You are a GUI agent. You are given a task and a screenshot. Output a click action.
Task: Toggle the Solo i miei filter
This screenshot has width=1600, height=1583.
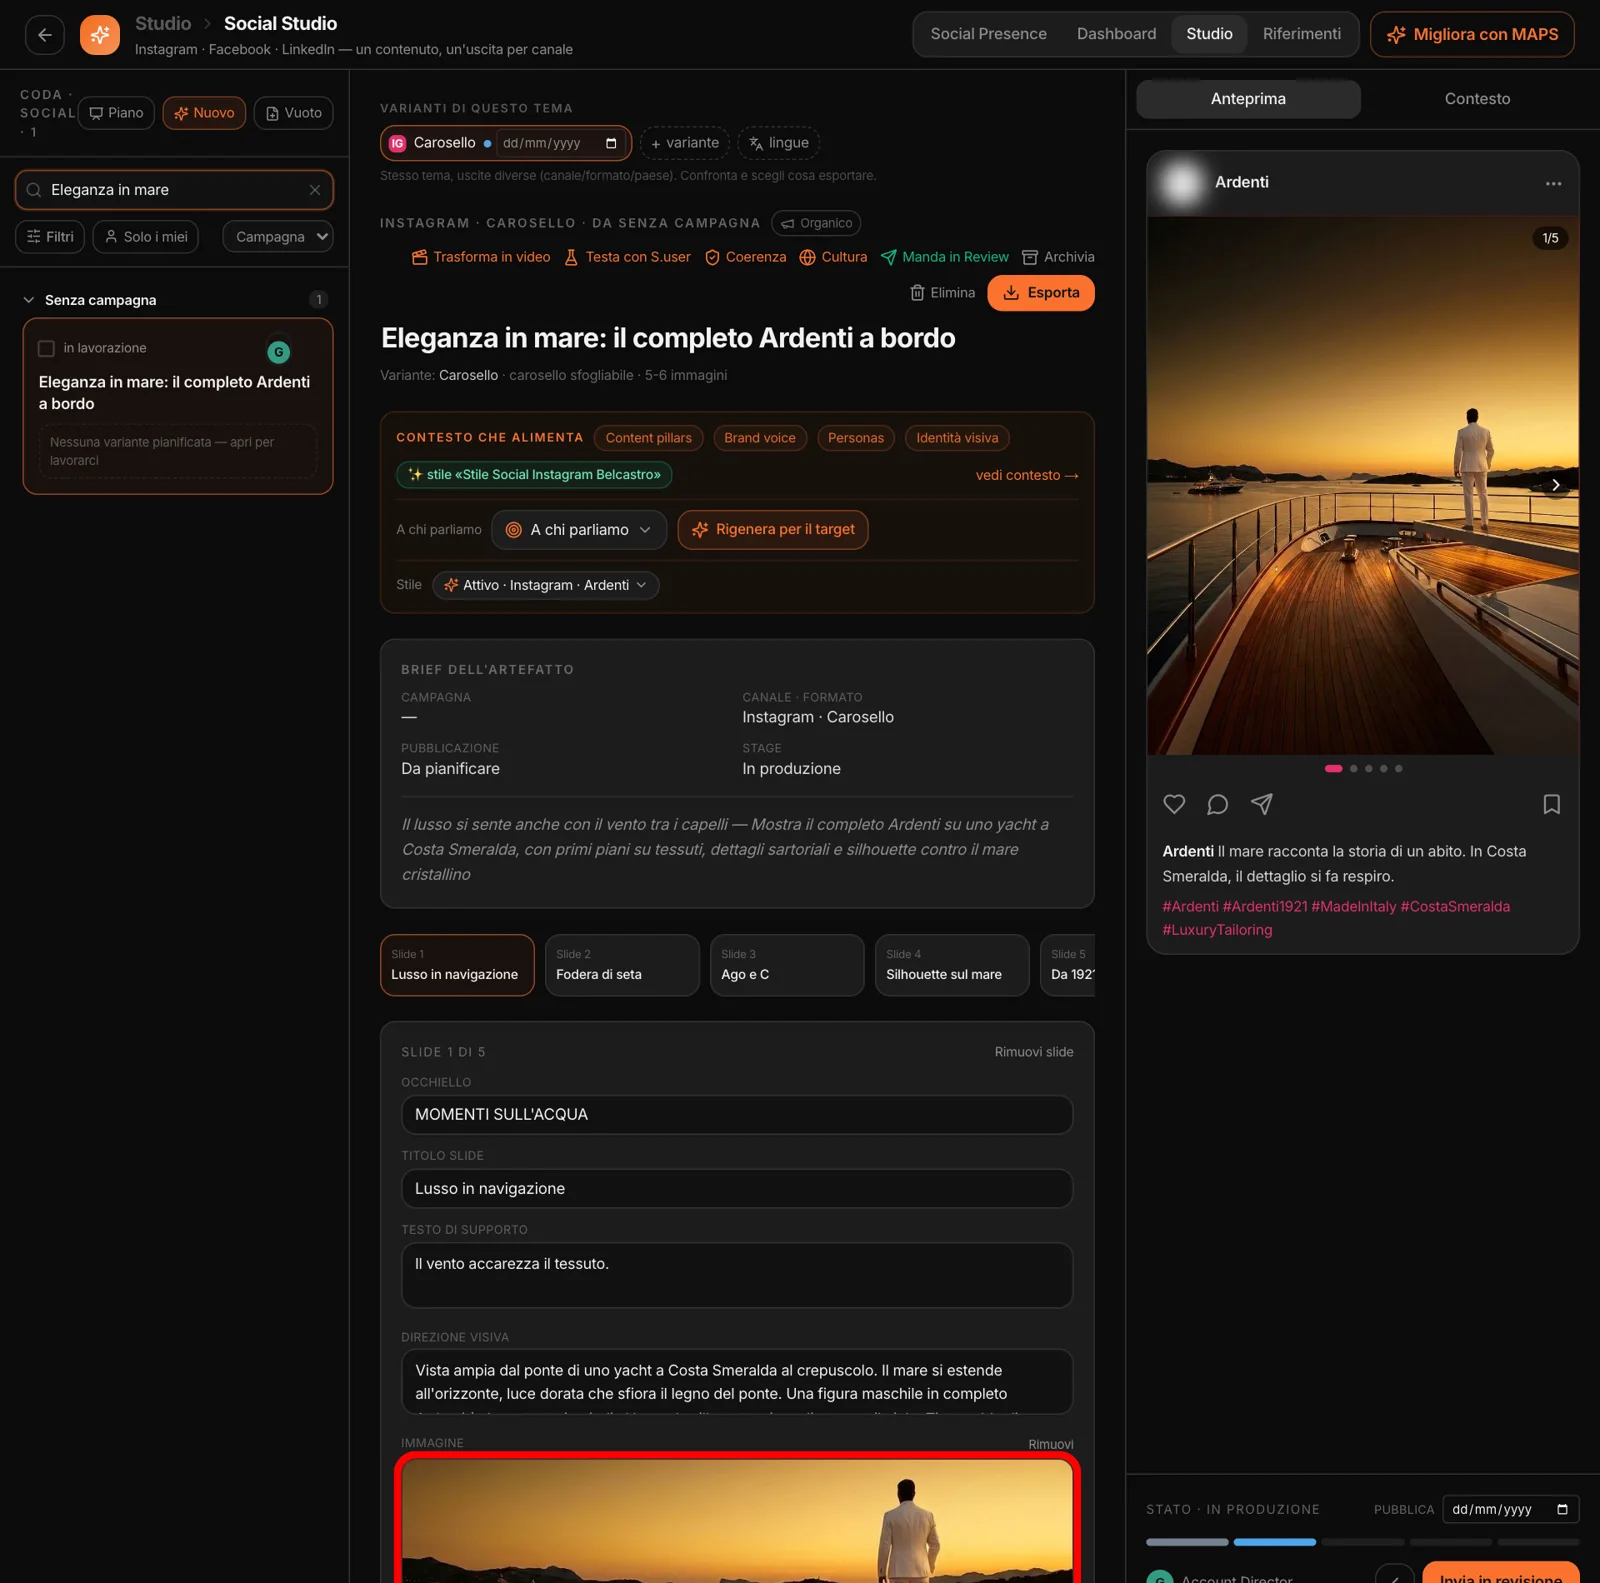(146, 237)
